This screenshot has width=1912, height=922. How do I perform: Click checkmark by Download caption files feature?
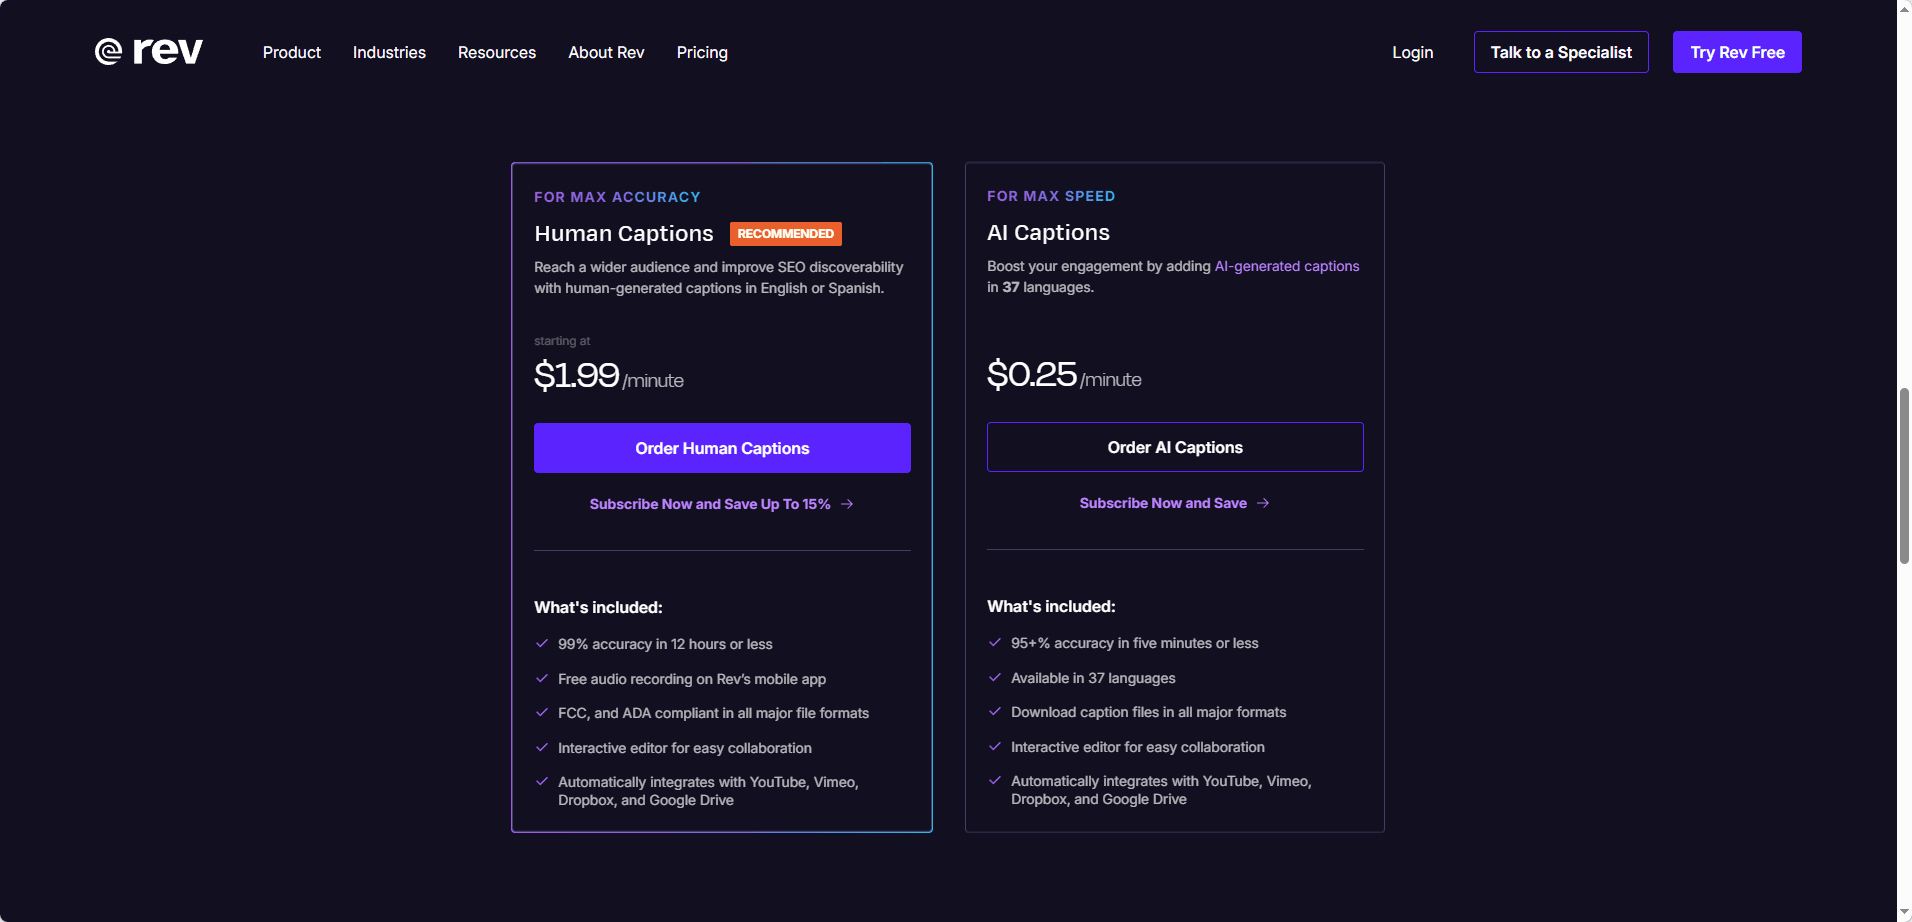(x=995, y=712)
